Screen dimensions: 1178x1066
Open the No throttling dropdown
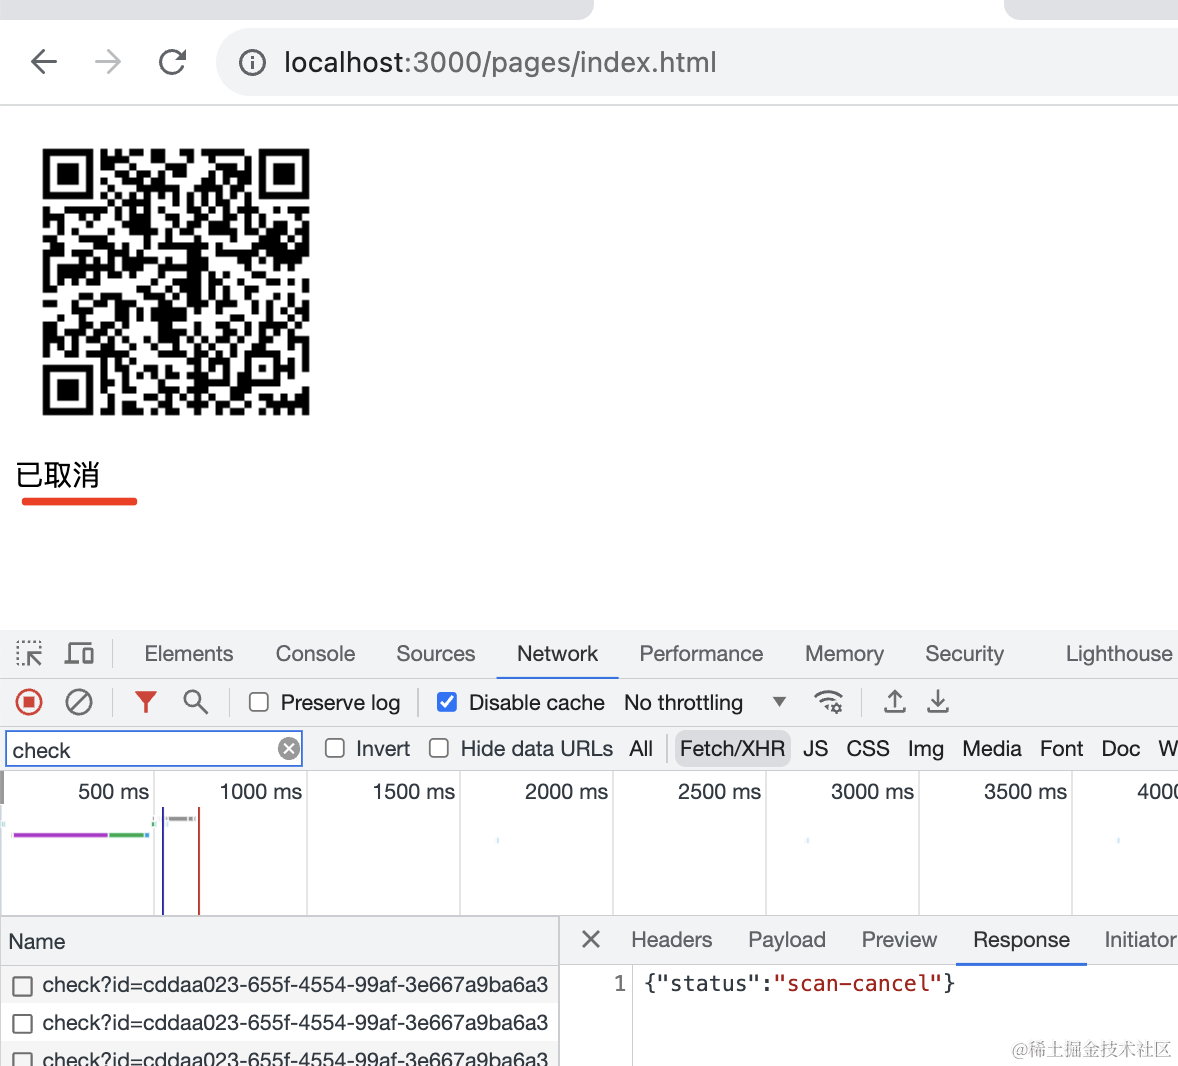click(x=704, y=703)
